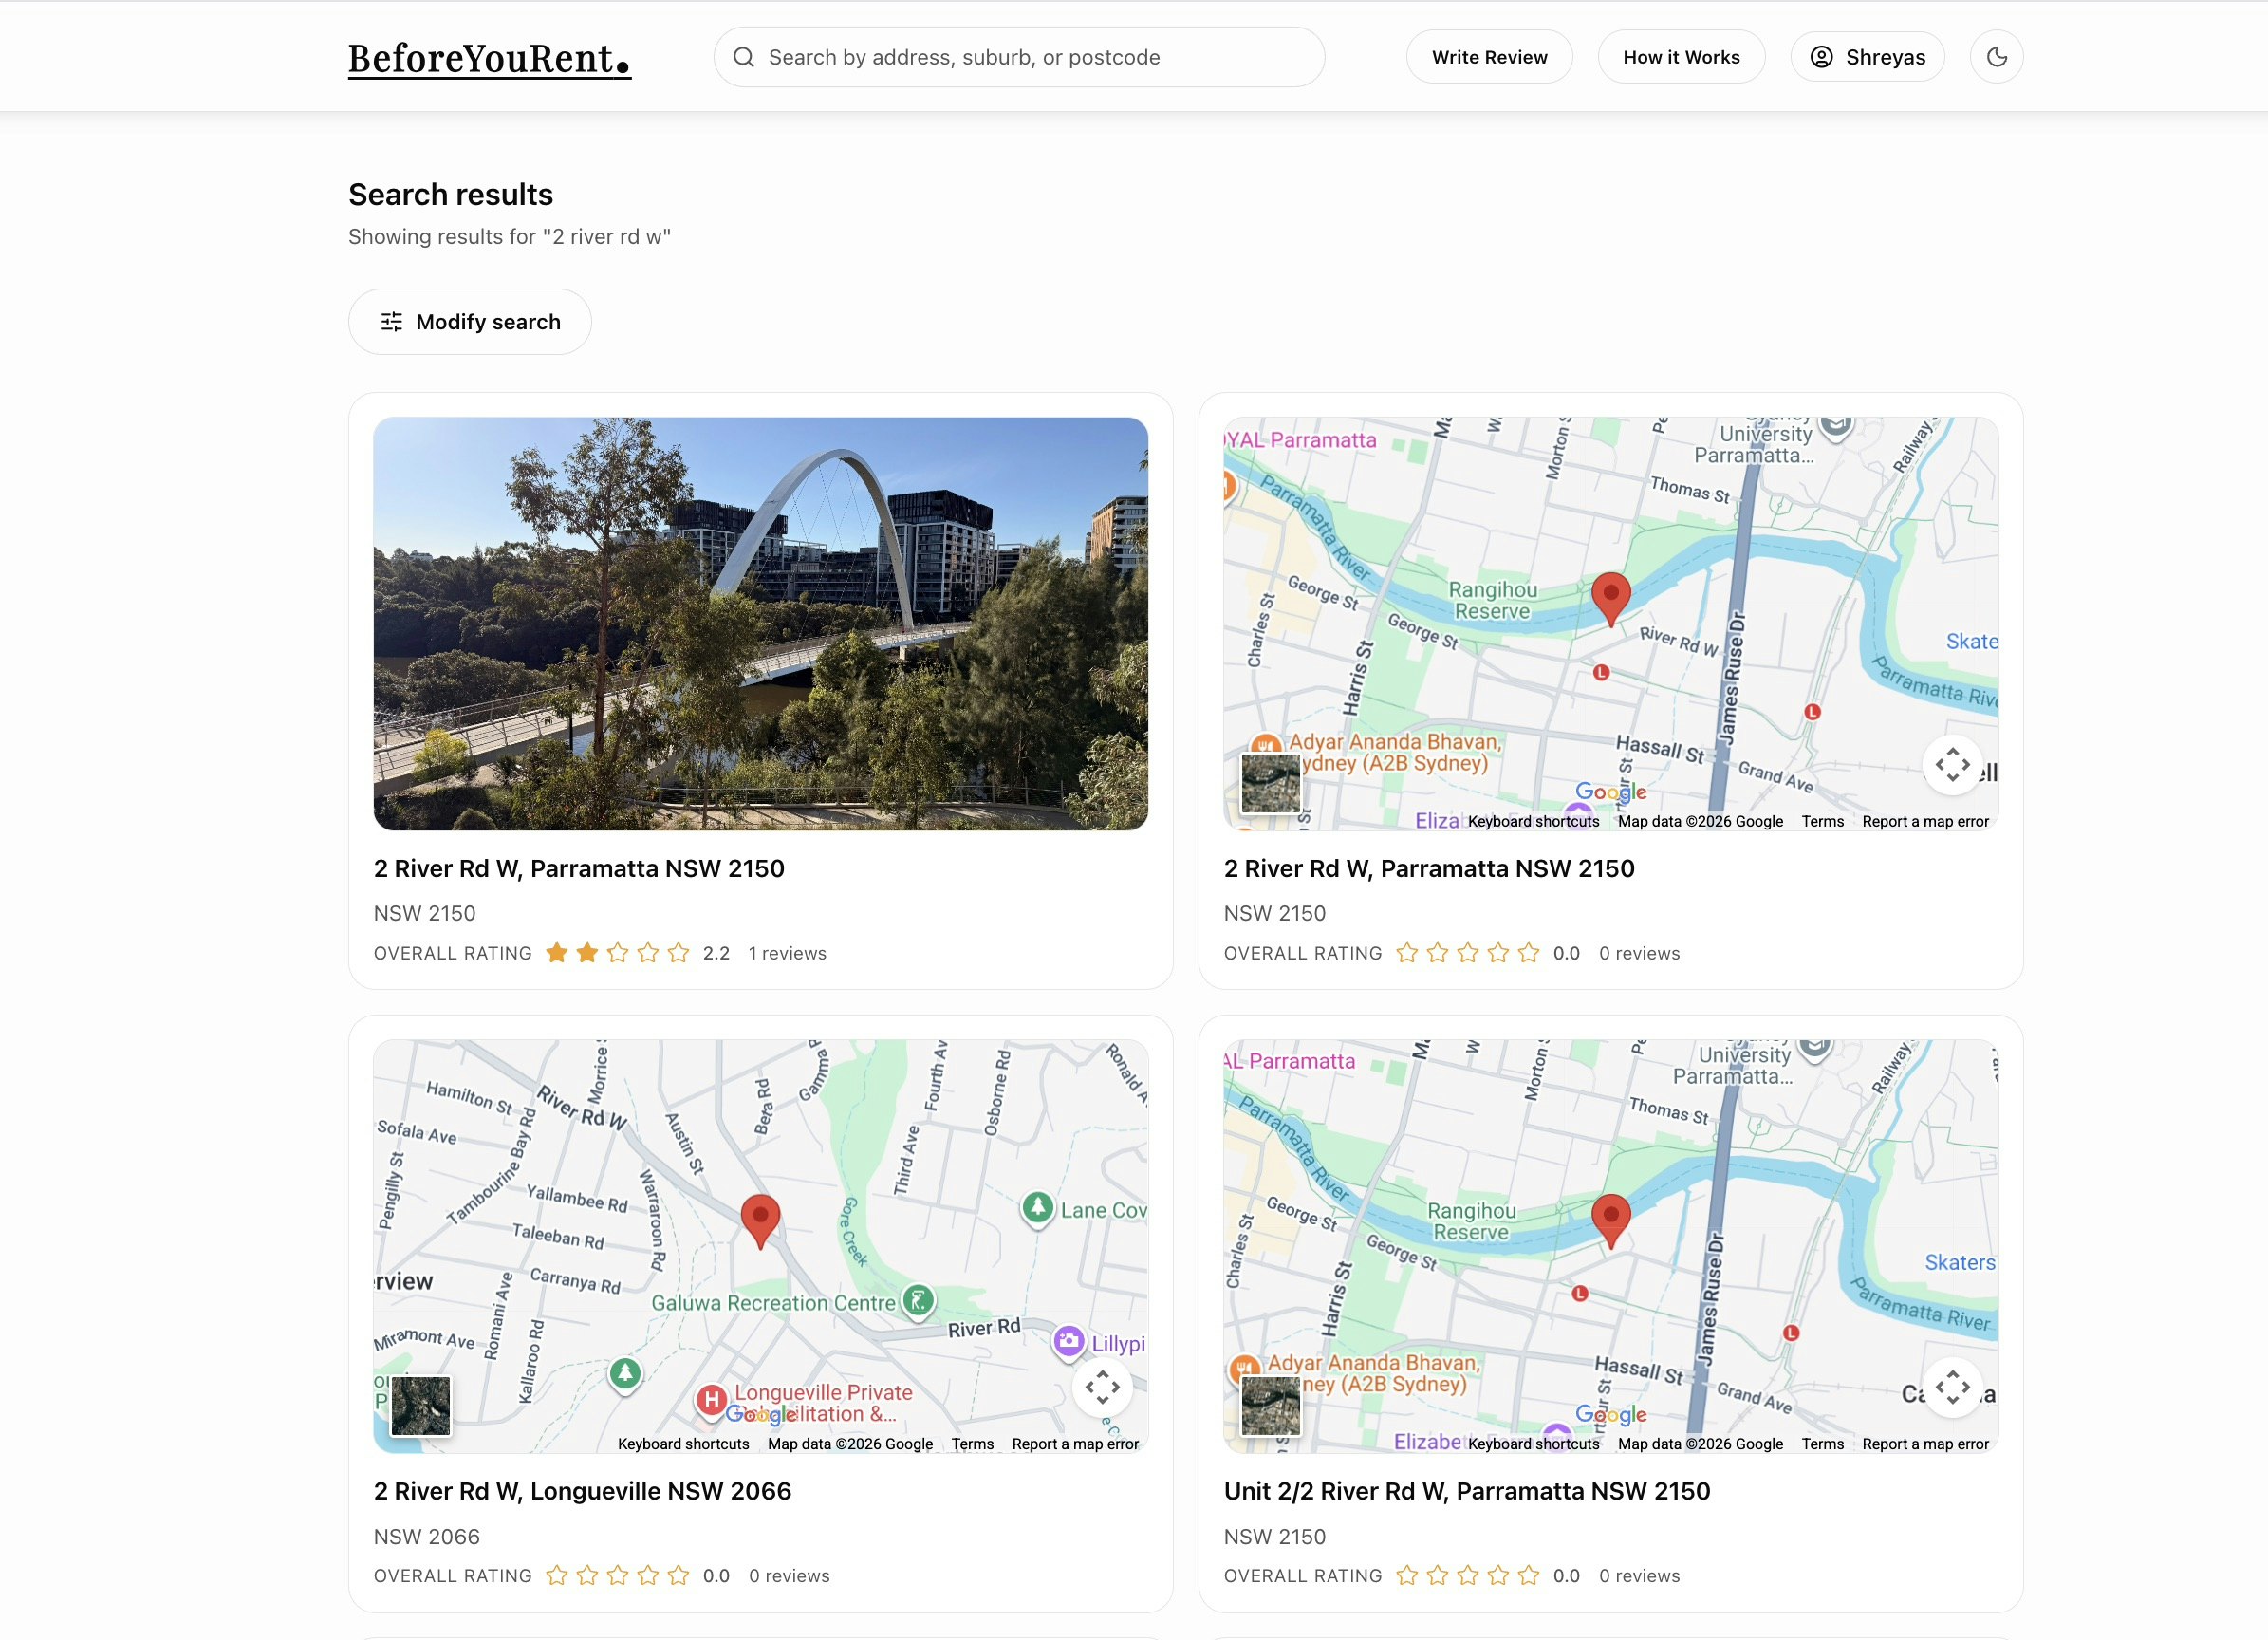Open the How it Works menu item

pyautogui.click(x=1681, y=56)
